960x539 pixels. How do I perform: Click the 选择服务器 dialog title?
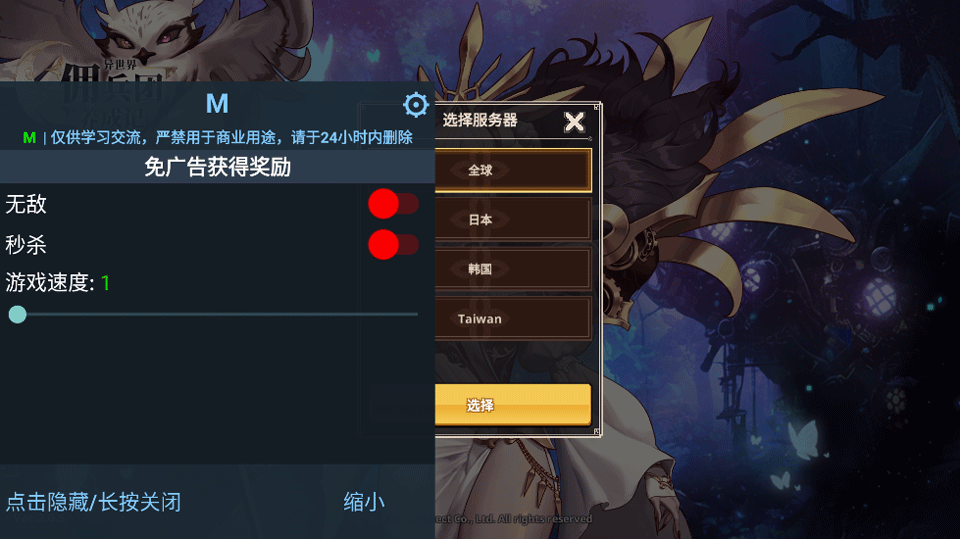(x=480, y=120)
